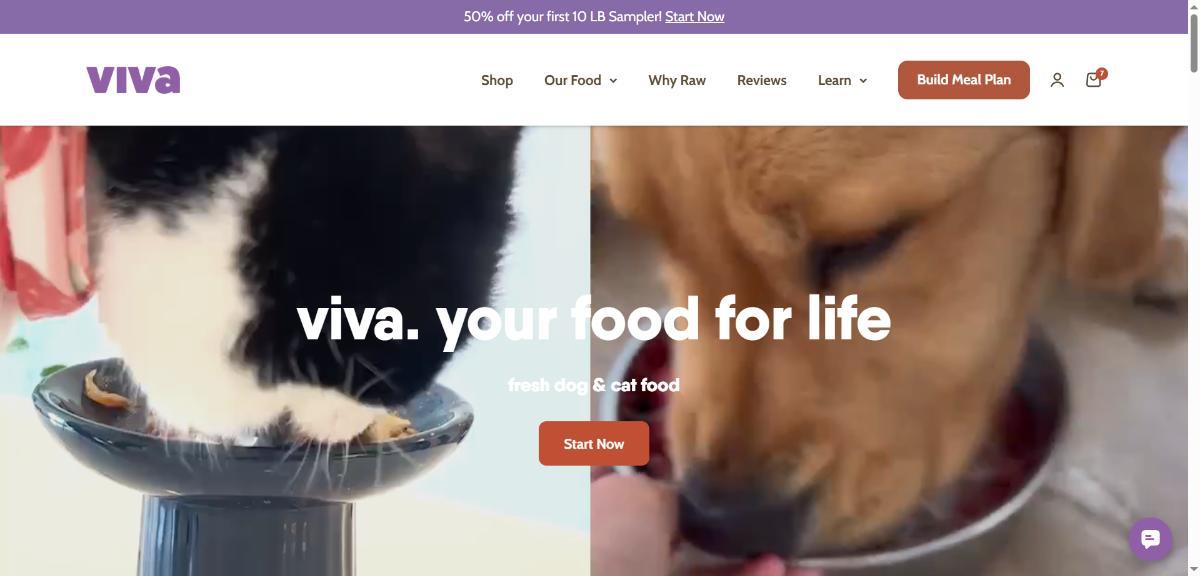Click the page scrollbar thumb
The width and height of the screenshot is (1200, 576).
tap(1193, 37)
